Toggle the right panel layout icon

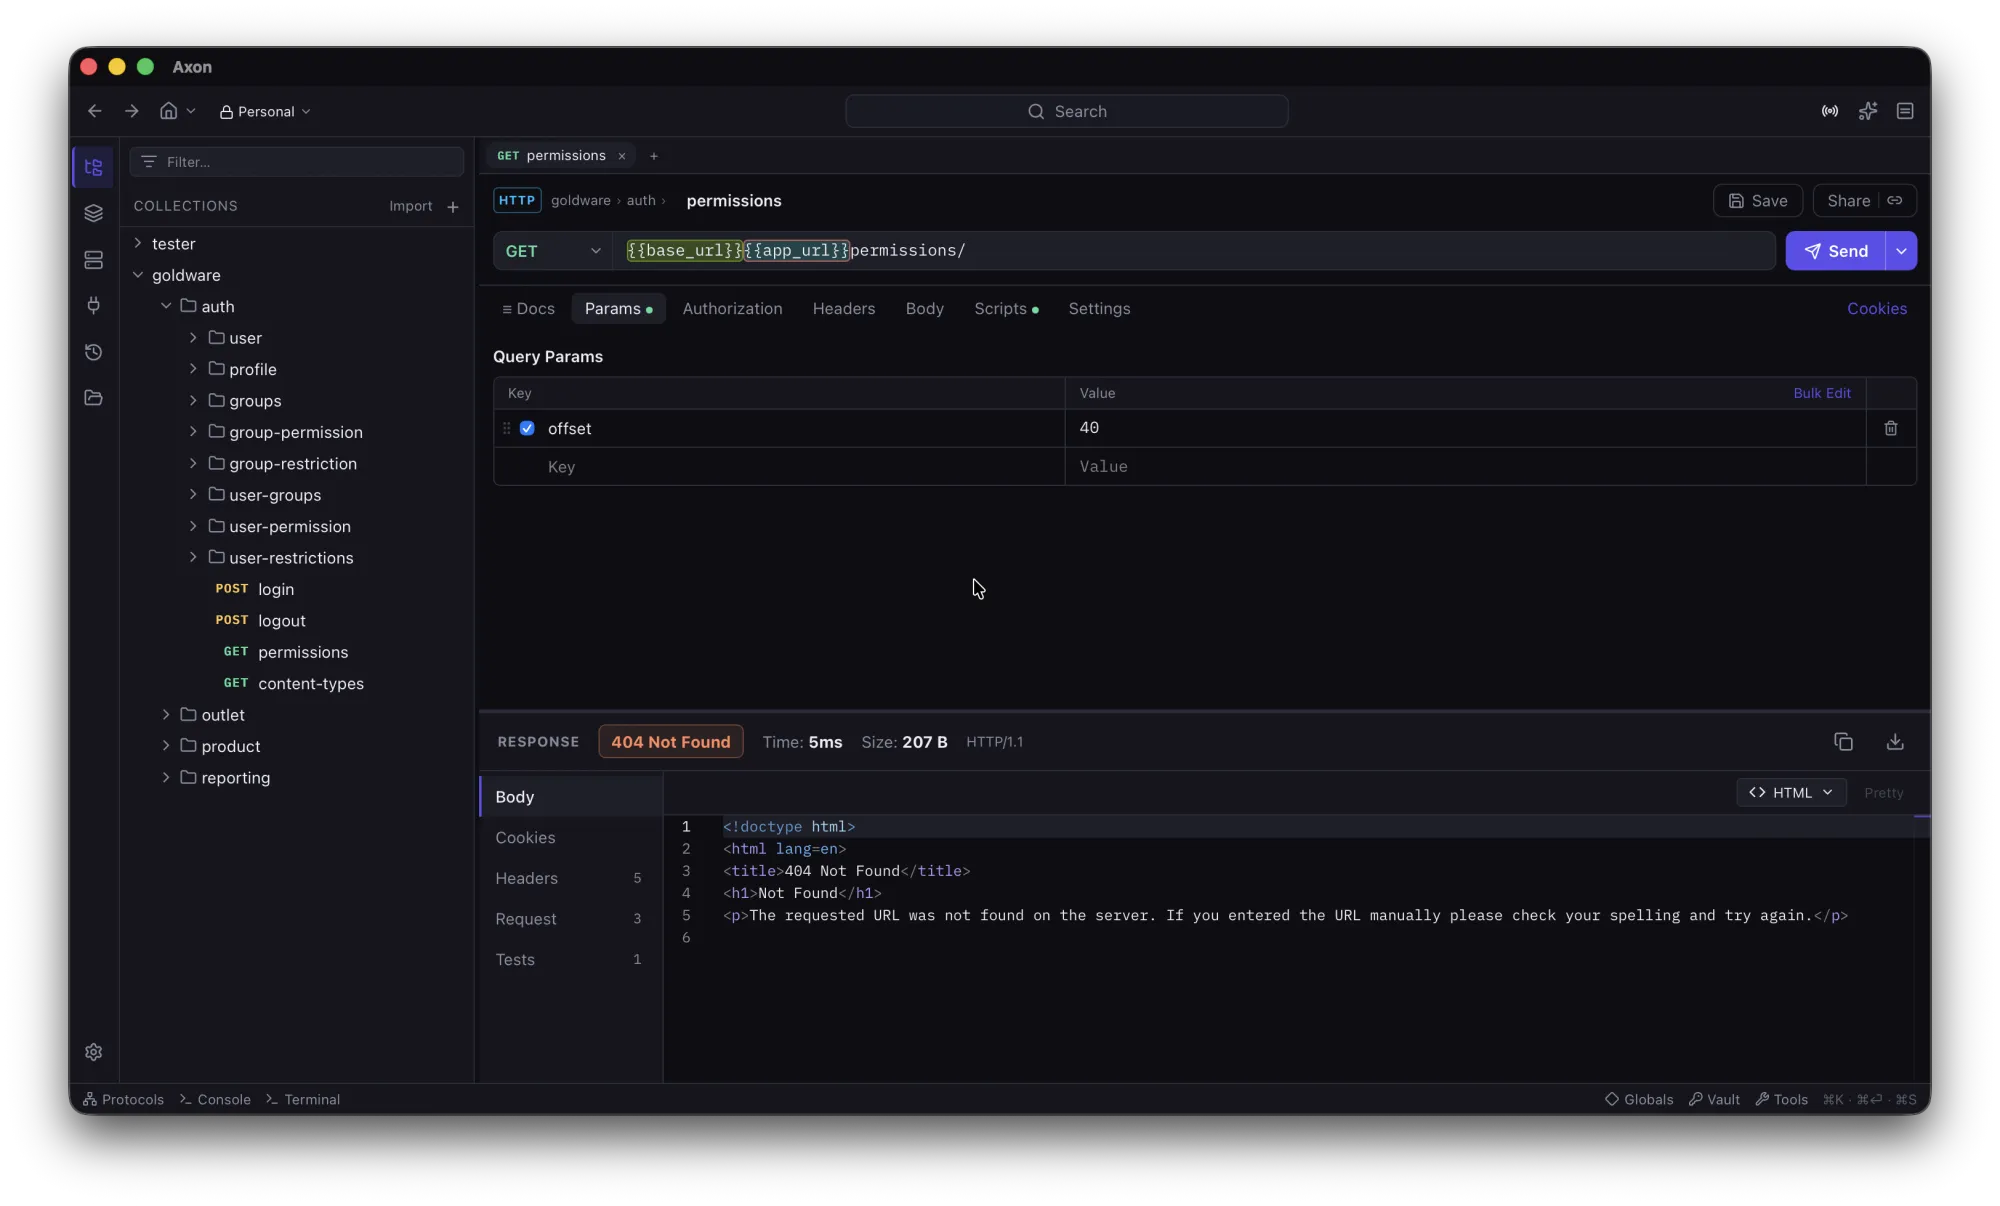1905,111
